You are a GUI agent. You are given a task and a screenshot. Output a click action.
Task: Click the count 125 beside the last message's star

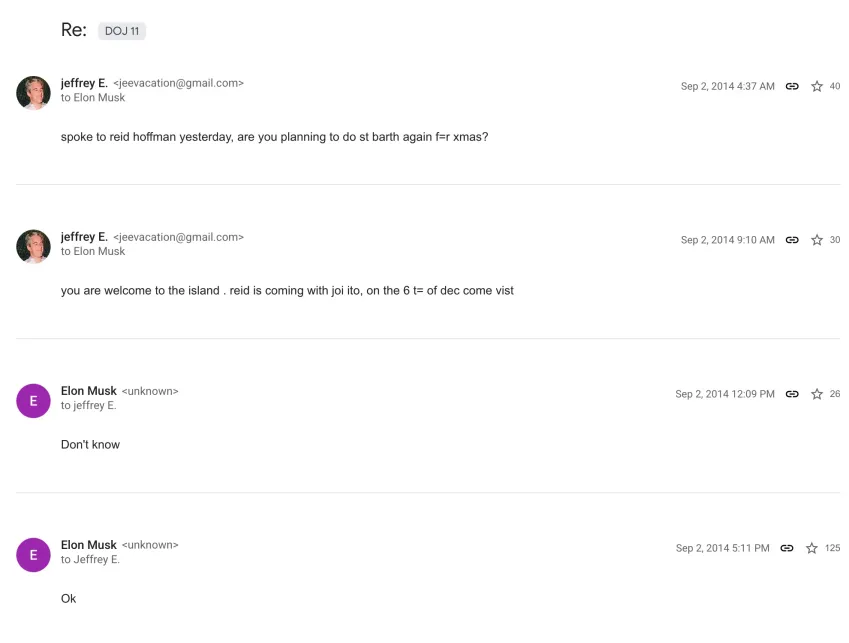(832, 548)
